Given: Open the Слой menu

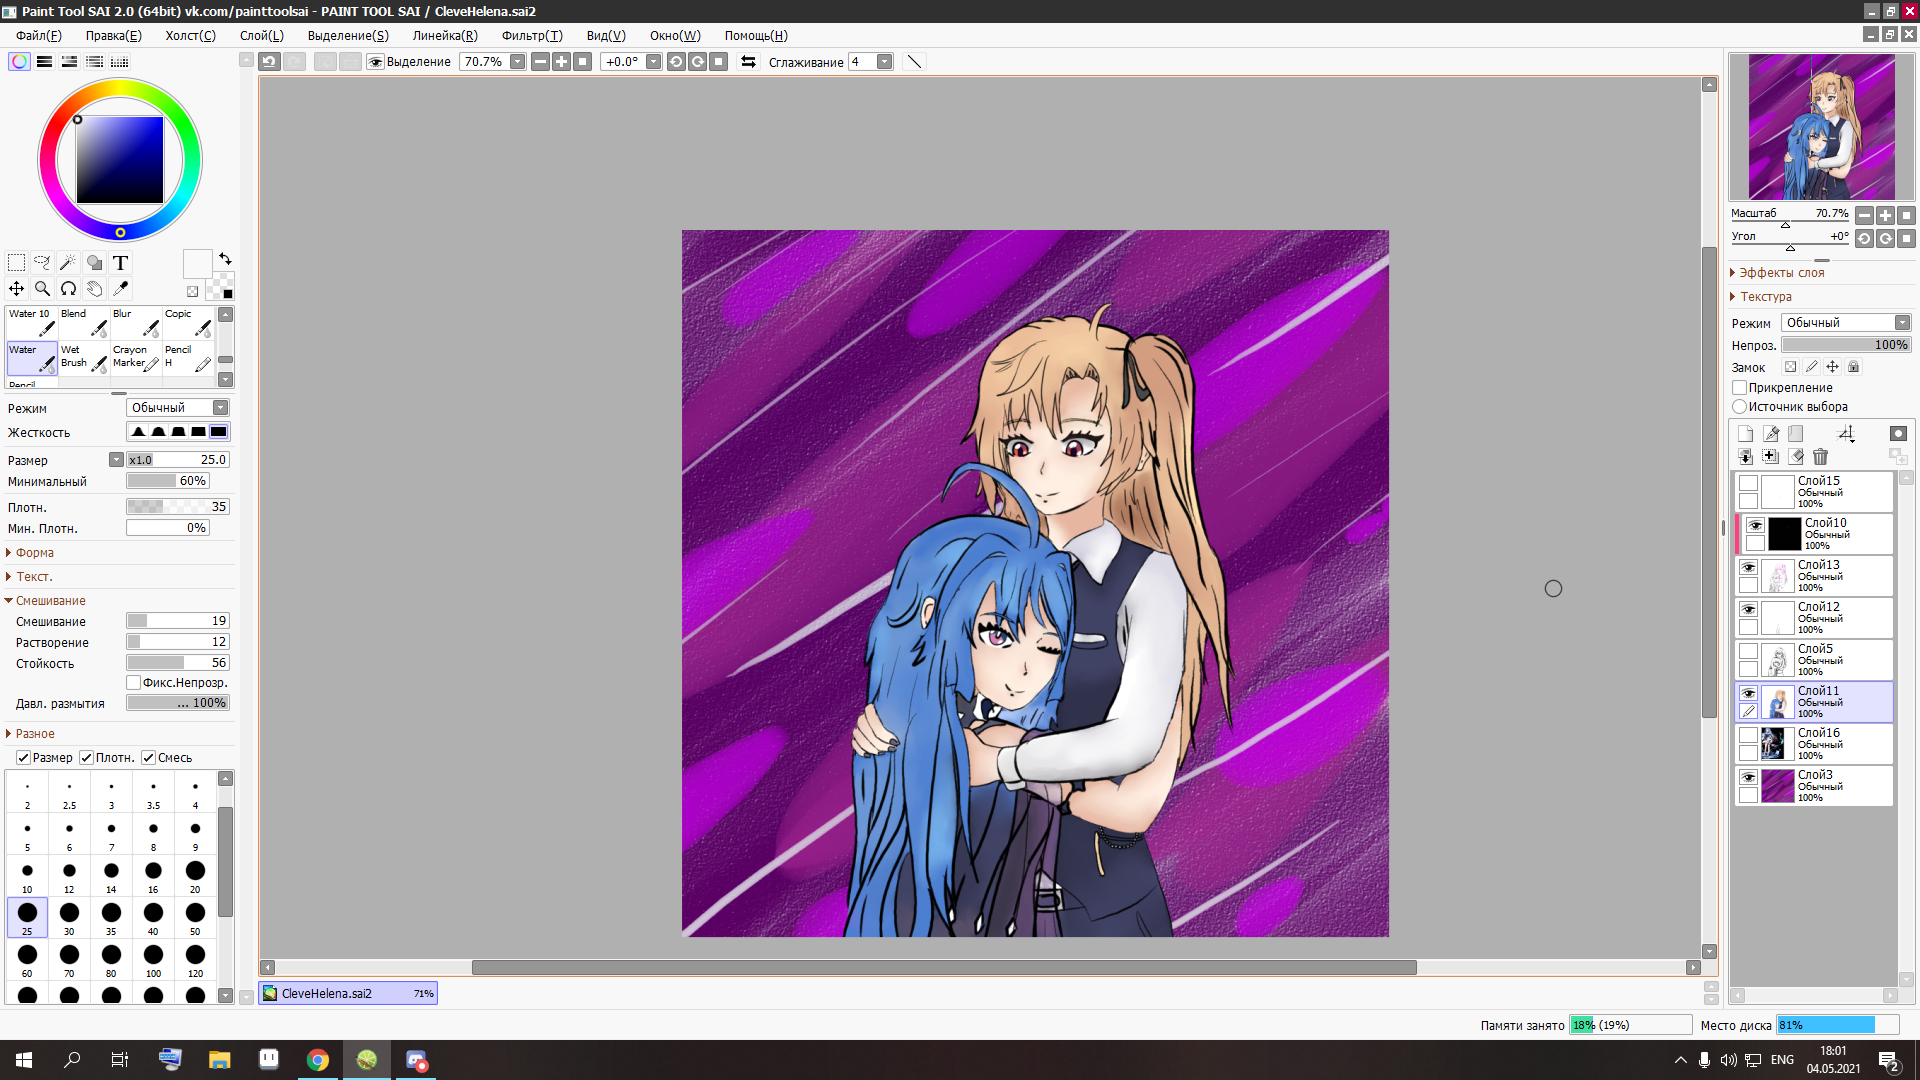Looking at the screenshot, I should [x=261, y=35].
